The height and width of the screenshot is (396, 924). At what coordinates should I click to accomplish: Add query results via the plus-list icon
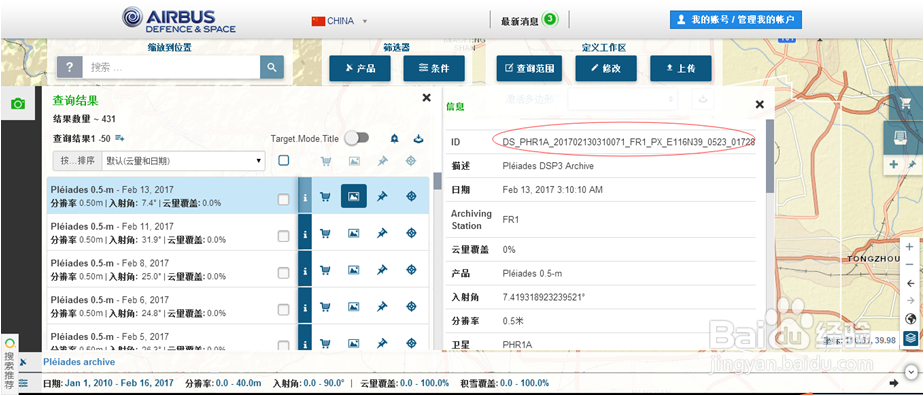click(120, 138)
